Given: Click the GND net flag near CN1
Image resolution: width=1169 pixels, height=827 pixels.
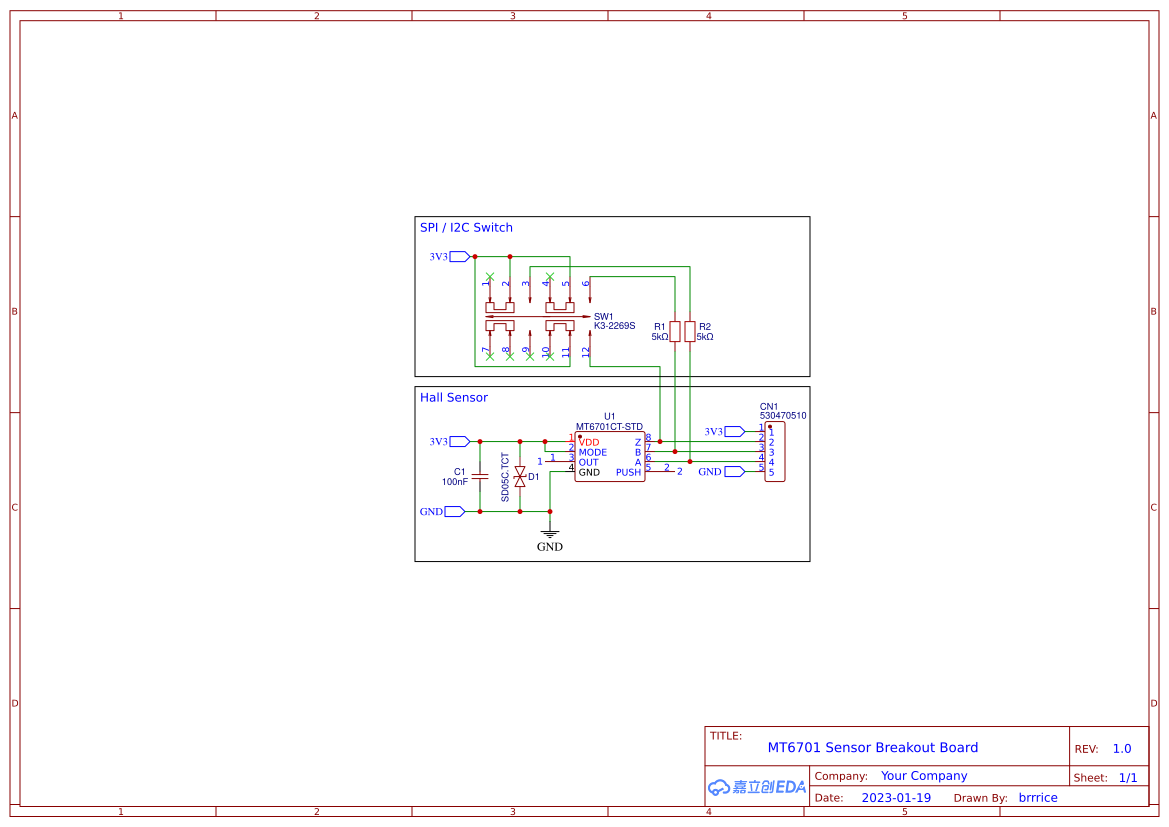Looking at the screenshot, I should point(733,471).
